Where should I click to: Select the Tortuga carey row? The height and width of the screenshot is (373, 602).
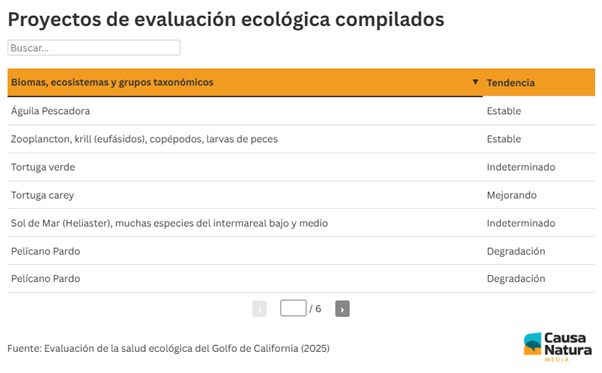(x=301, y=195)
